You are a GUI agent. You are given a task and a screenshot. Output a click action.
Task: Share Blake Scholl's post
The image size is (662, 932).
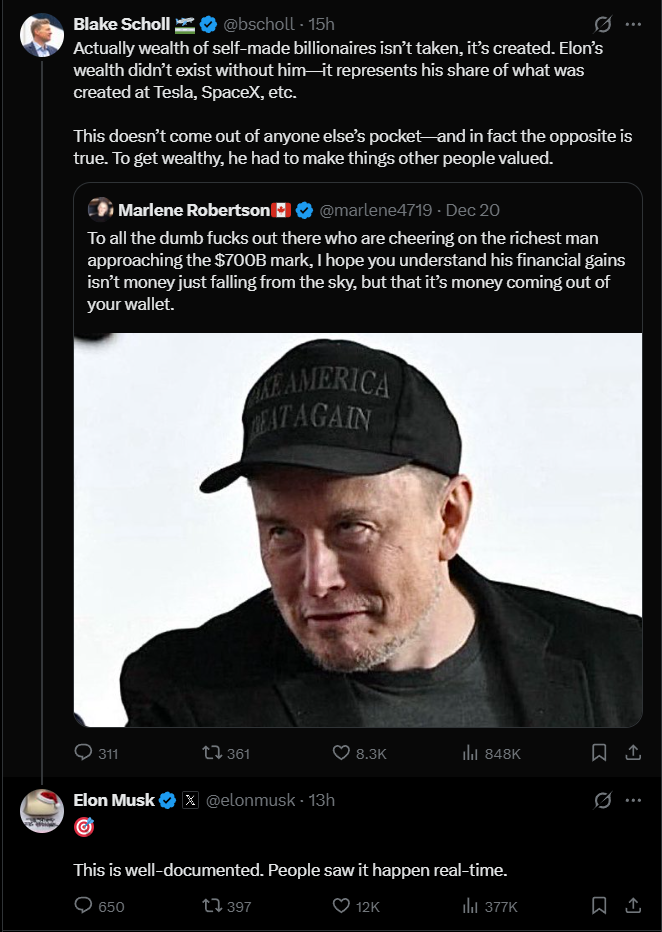pyautogui.click(x=632, y=753)
